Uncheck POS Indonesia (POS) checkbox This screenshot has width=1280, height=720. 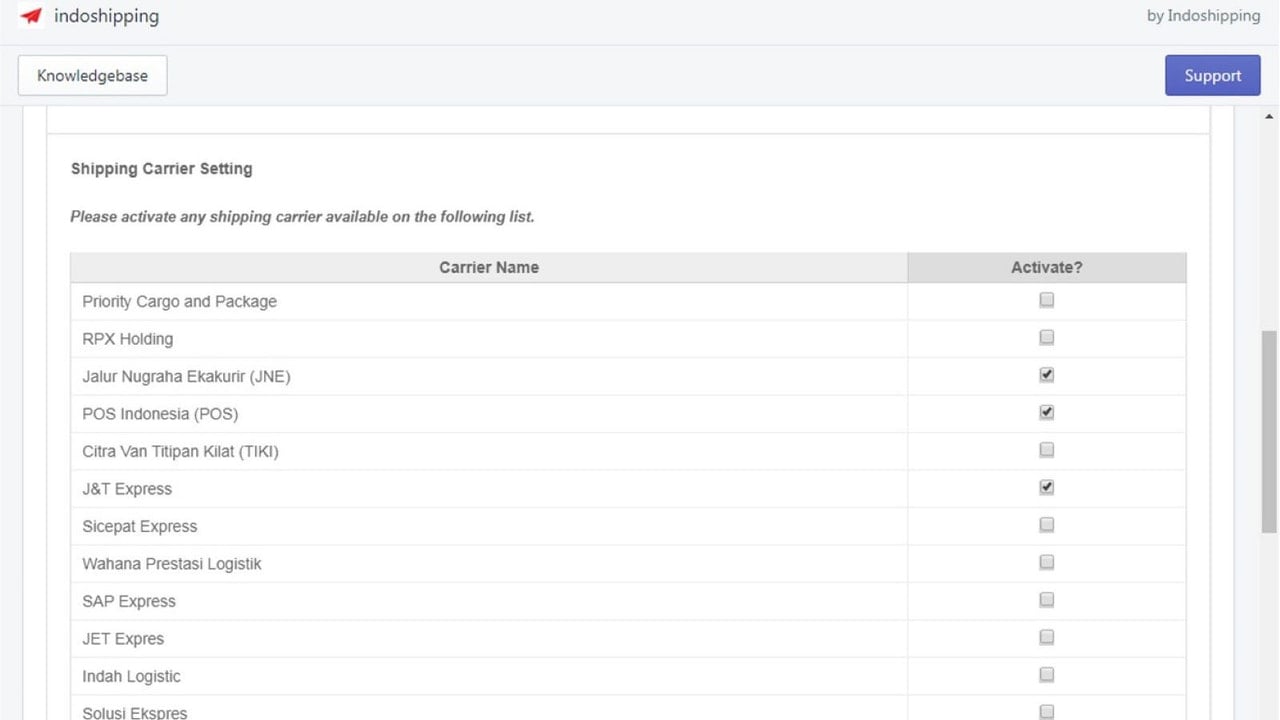tap(1046, 412)
